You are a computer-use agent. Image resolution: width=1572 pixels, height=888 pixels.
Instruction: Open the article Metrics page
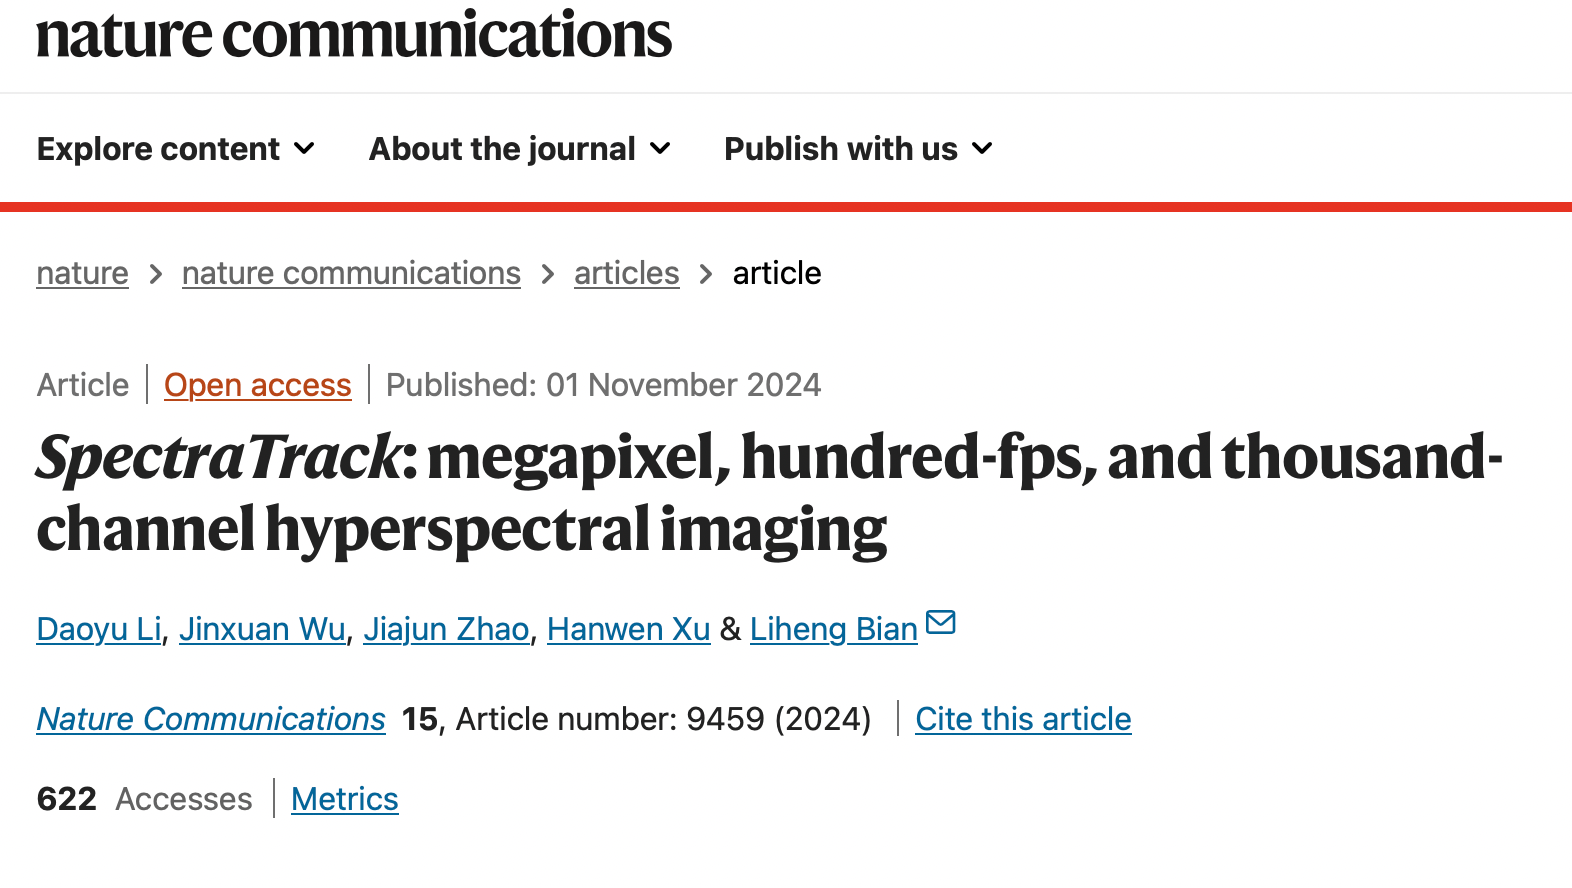pos(344,799)
